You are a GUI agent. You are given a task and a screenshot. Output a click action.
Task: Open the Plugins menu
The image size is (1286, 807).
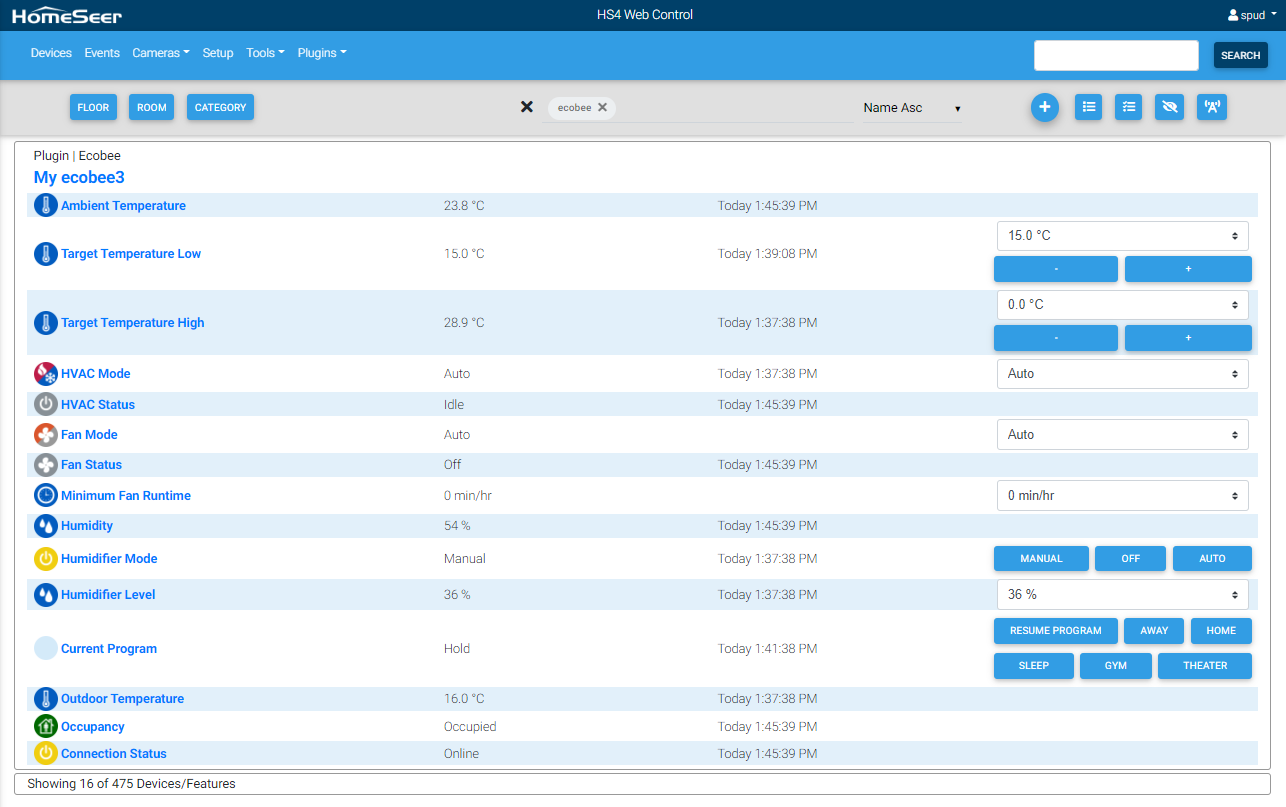(321, 53)
